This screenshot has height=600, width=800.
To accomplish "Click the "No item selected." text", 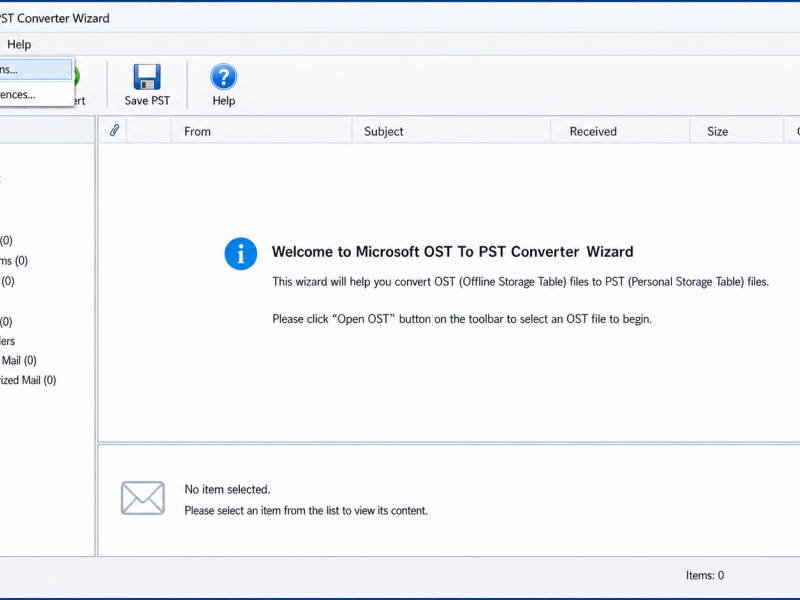I will pyautogui.click(x=227, y=489).
